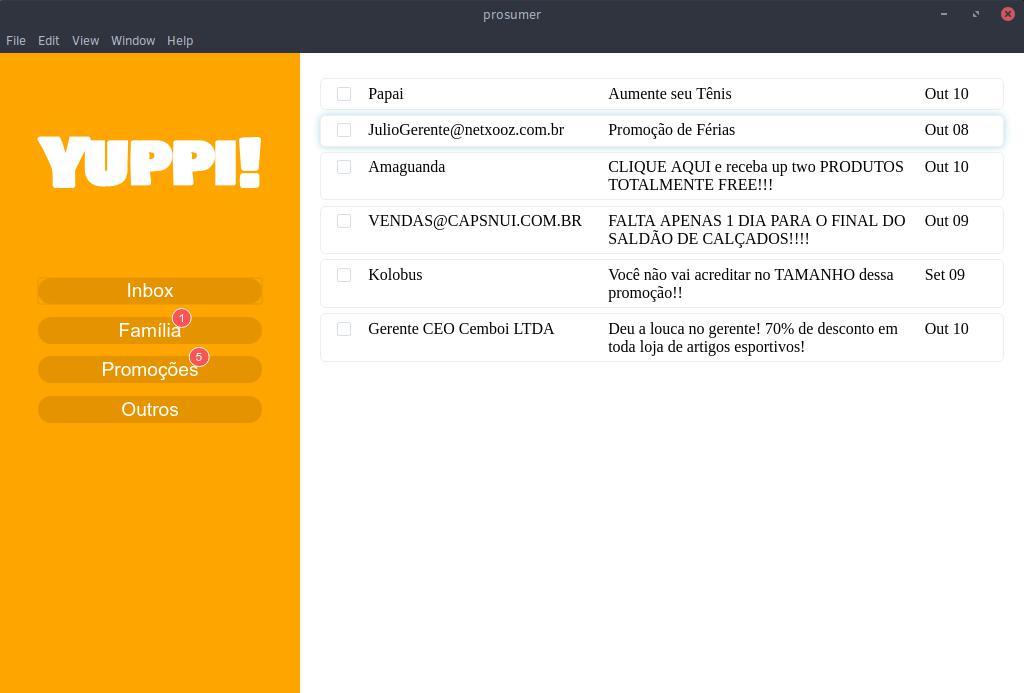The image size is (1024, 693).
Task: Open the Help menu
Action: (x=180, y=40)
